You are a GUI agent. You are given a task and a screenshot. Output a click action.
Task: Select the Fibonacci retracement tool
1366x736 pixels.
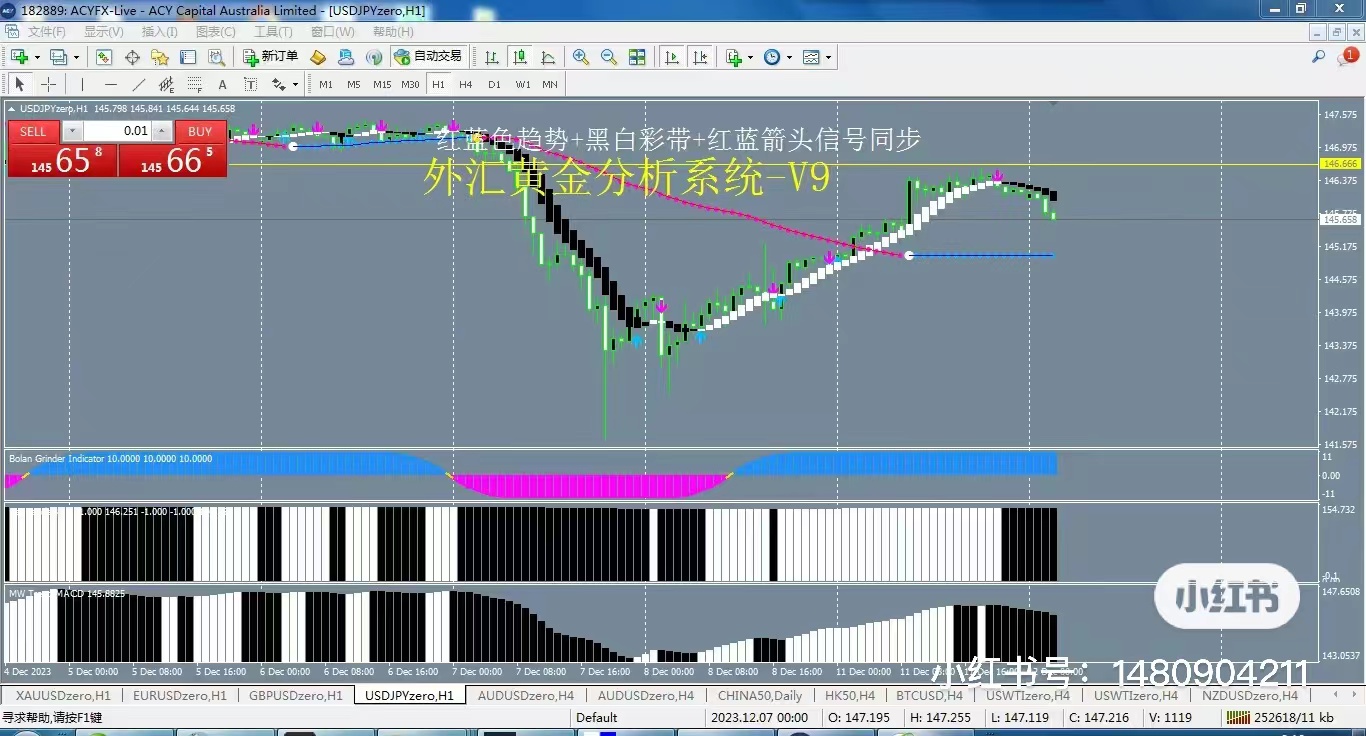click(195, 84)
